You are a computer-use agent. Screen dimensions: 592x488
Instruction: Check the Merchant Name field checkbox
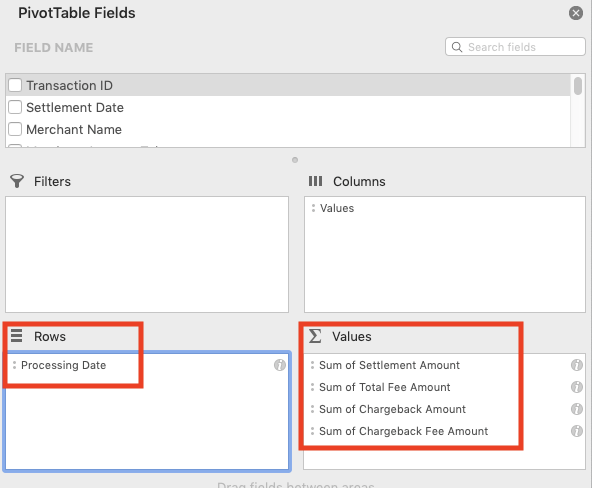point(15,129)
